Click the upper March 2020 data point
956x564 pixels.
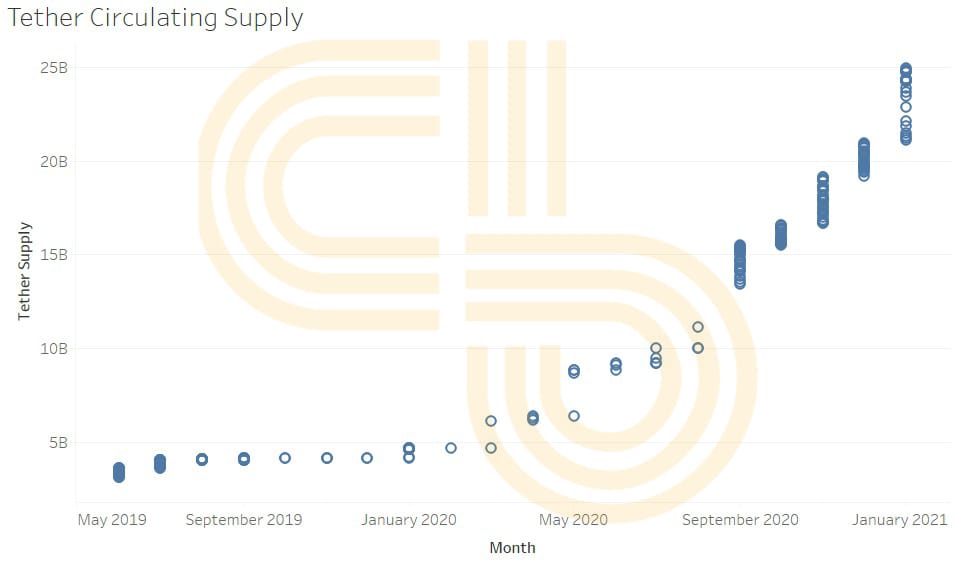(491, 421)
